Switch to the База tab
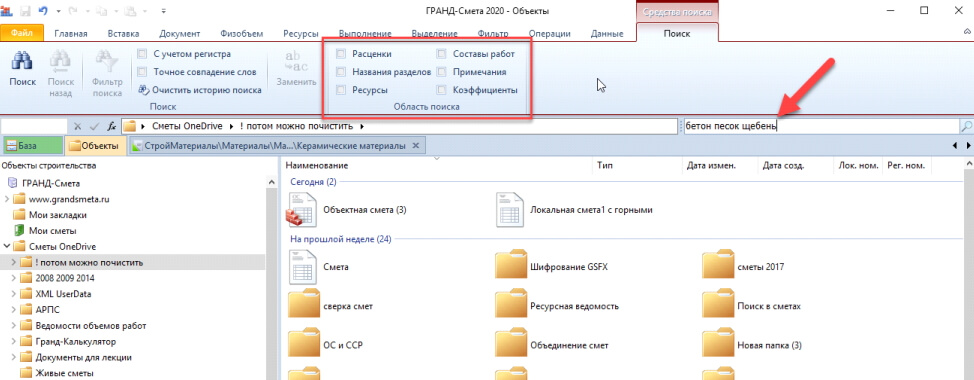The width and height of the screenshot is (974, 380). [33, 146]
